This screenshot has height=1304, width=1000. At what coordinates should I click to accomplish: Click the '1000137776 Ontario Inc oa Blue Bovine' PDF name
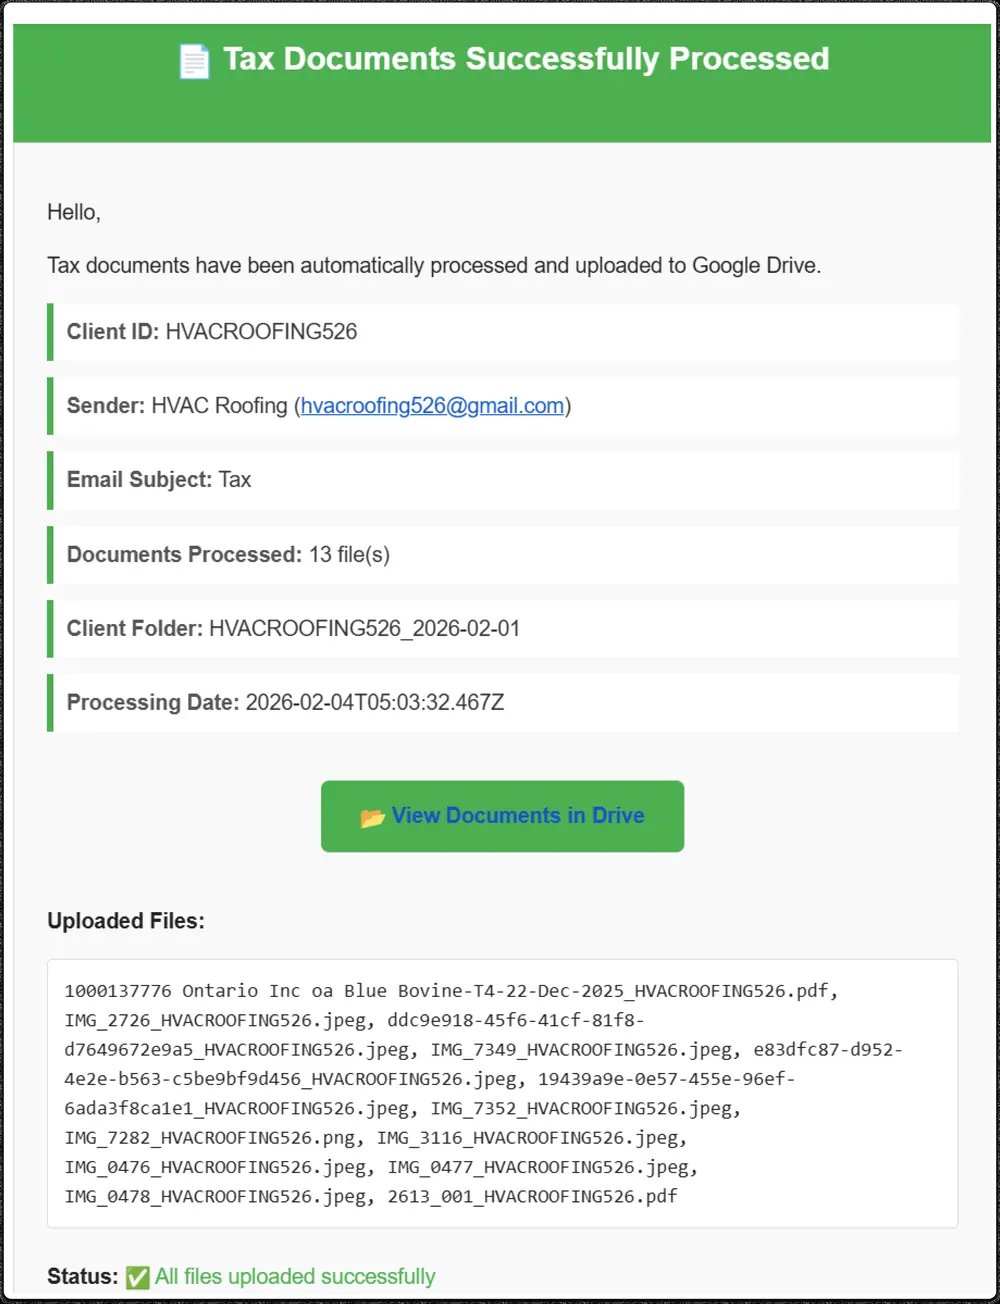[x=447, y=991]
